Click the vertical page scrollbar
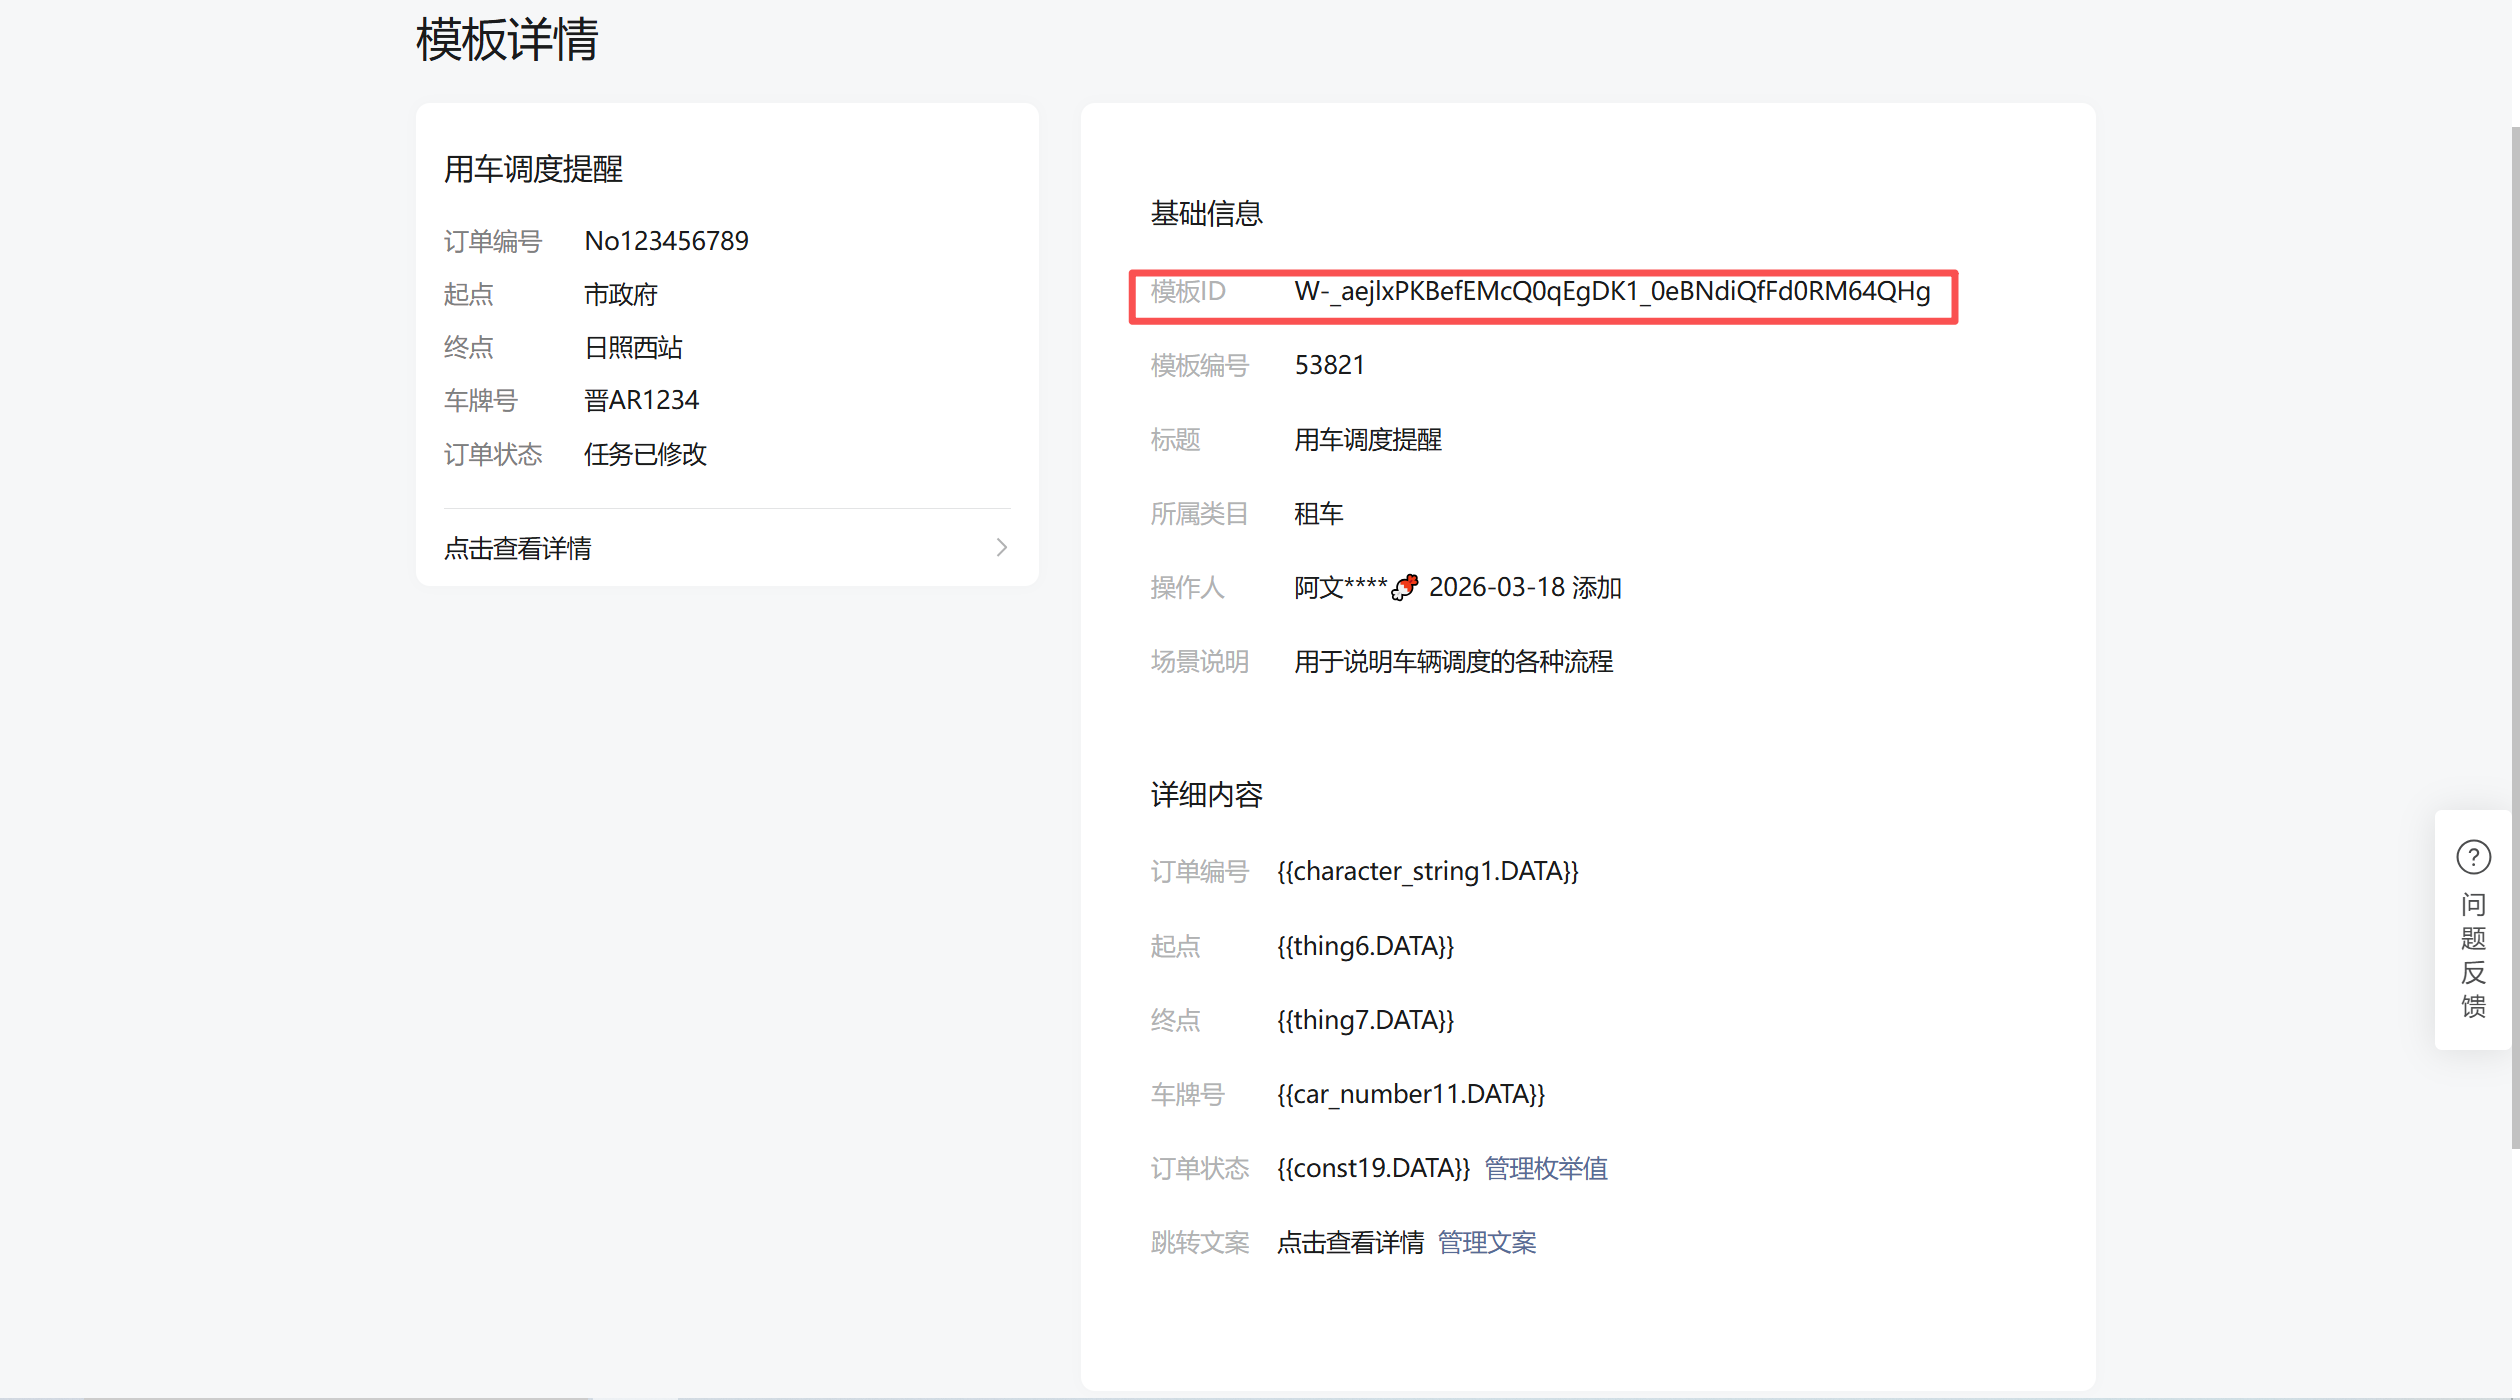Viewport: 2520px width, 1400px height. click(2514, 640)
